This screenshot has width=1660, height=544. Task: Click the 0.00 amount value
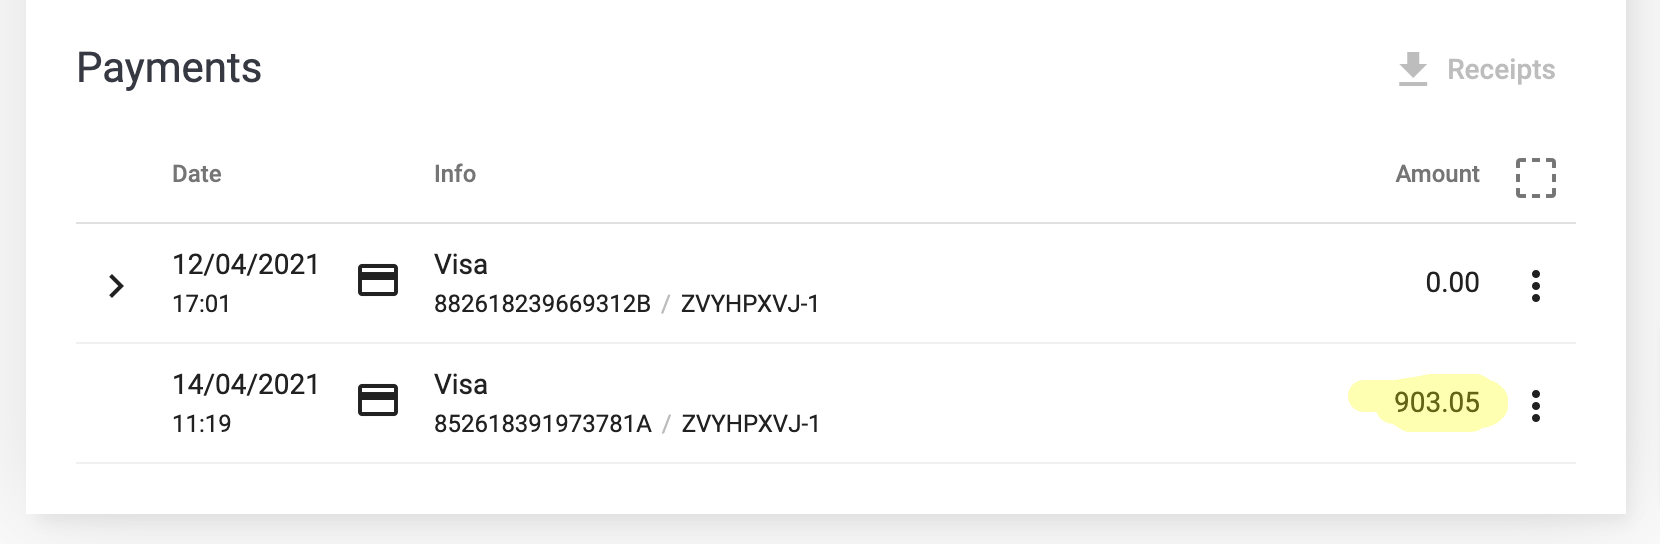tap(1452, 282)
